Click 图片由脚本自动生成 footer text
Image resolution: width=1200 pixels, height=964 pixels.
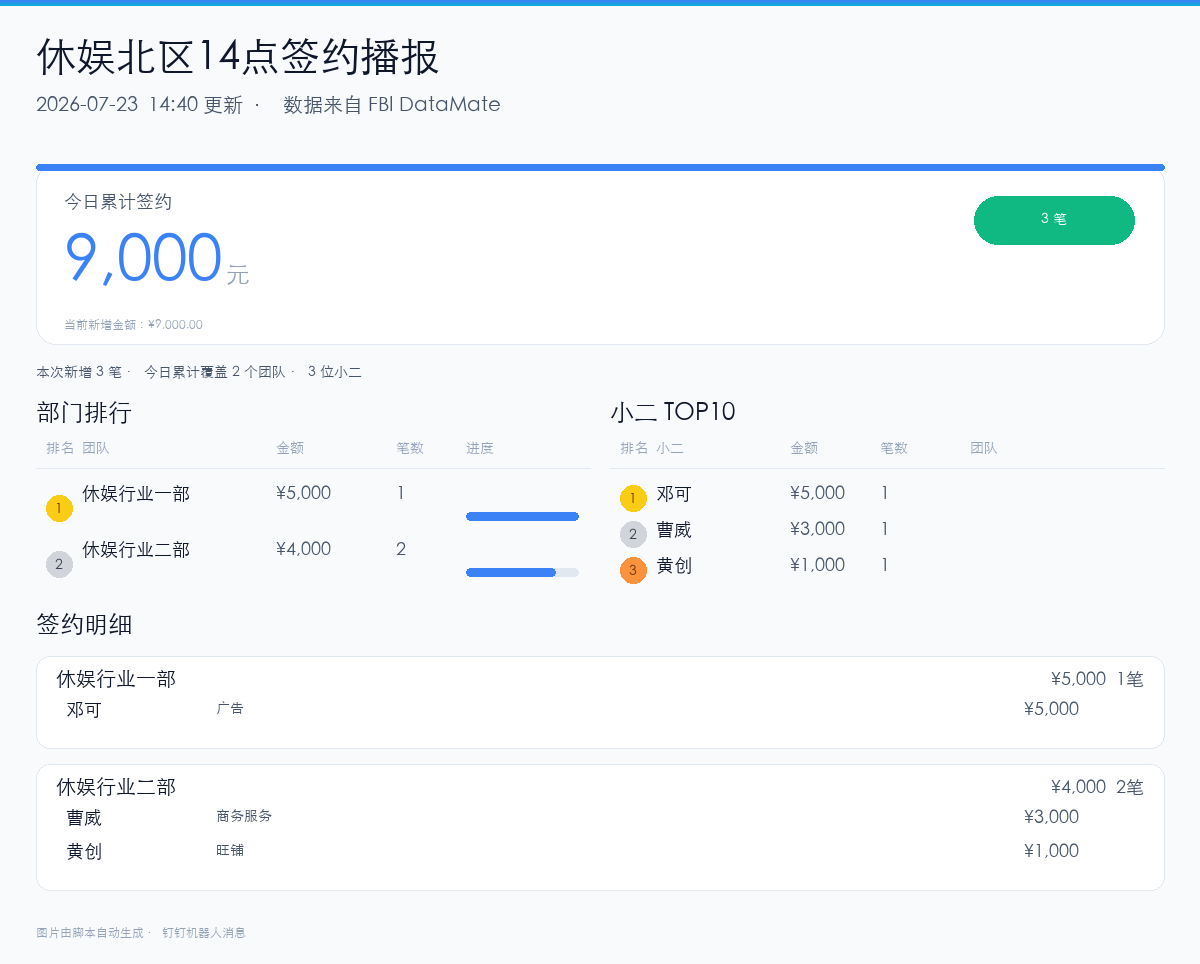coord(90,933)
